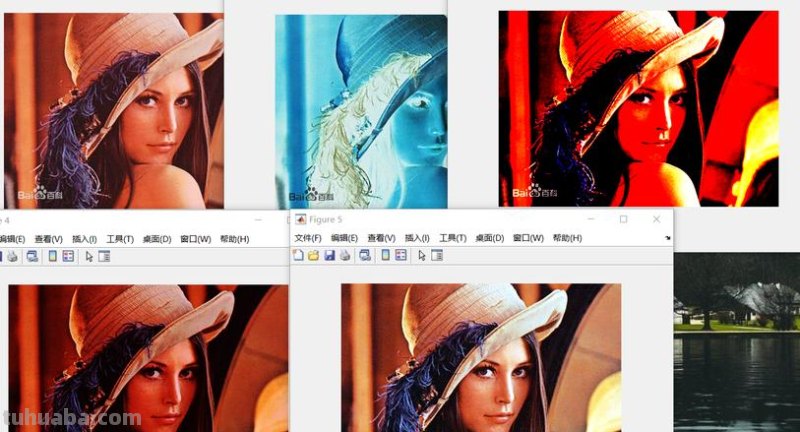Image resolution: width=800 pixels, height=432 pixels.
Task: Open 插入(I) menu in Figure 4 window
Action: point(84,239)
